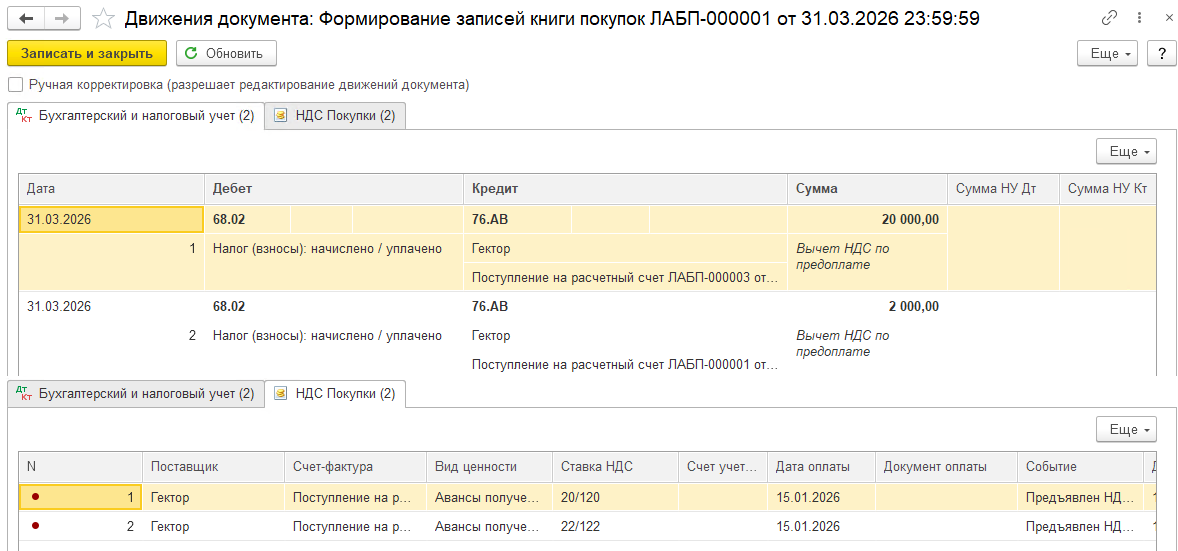The width and height of the screenshot is (1178, 551).
Task: Click the Обновить button
Action: [x=226, y=53]
